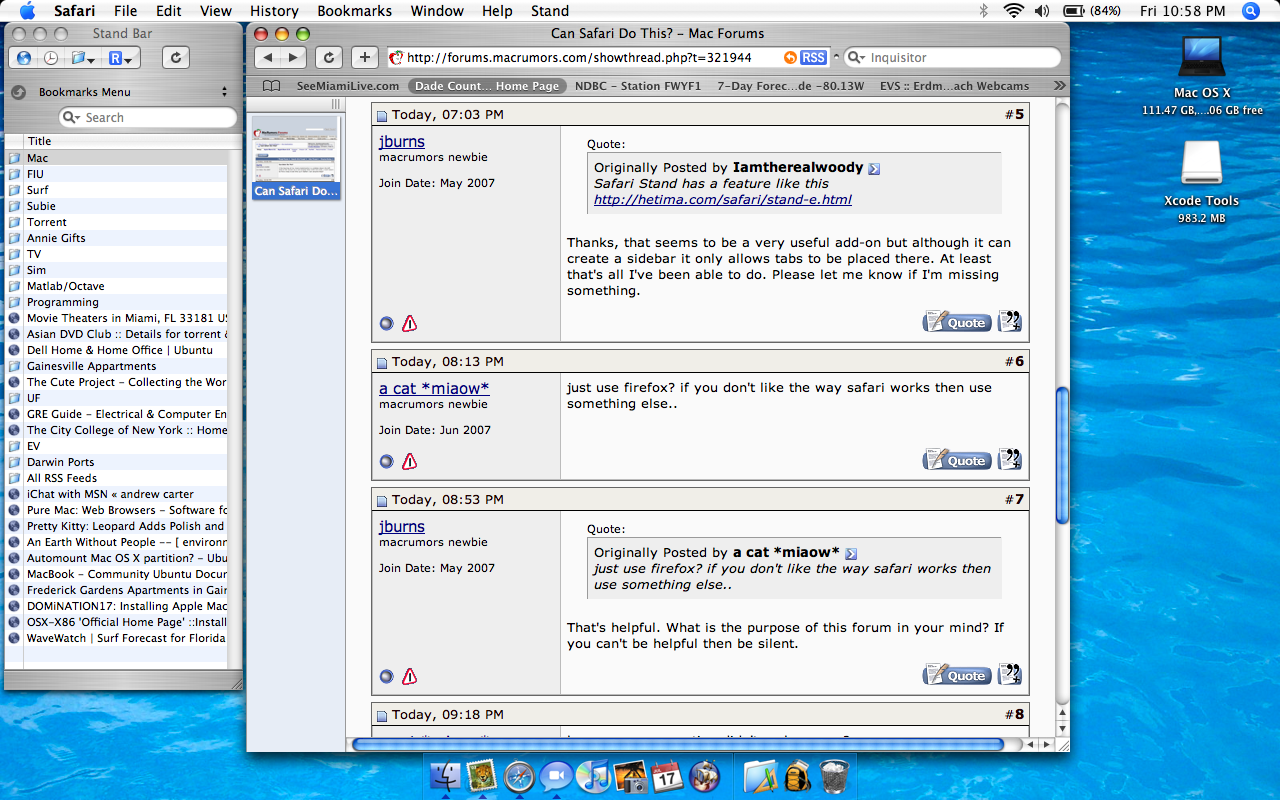Click multi-quote icon on post #6

point(1009,459)
